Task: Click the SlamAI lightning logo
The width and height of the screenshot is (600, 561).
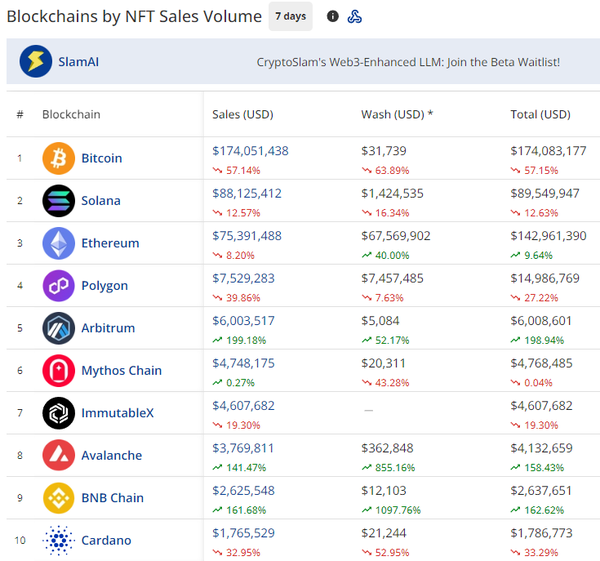Action: 36,62
